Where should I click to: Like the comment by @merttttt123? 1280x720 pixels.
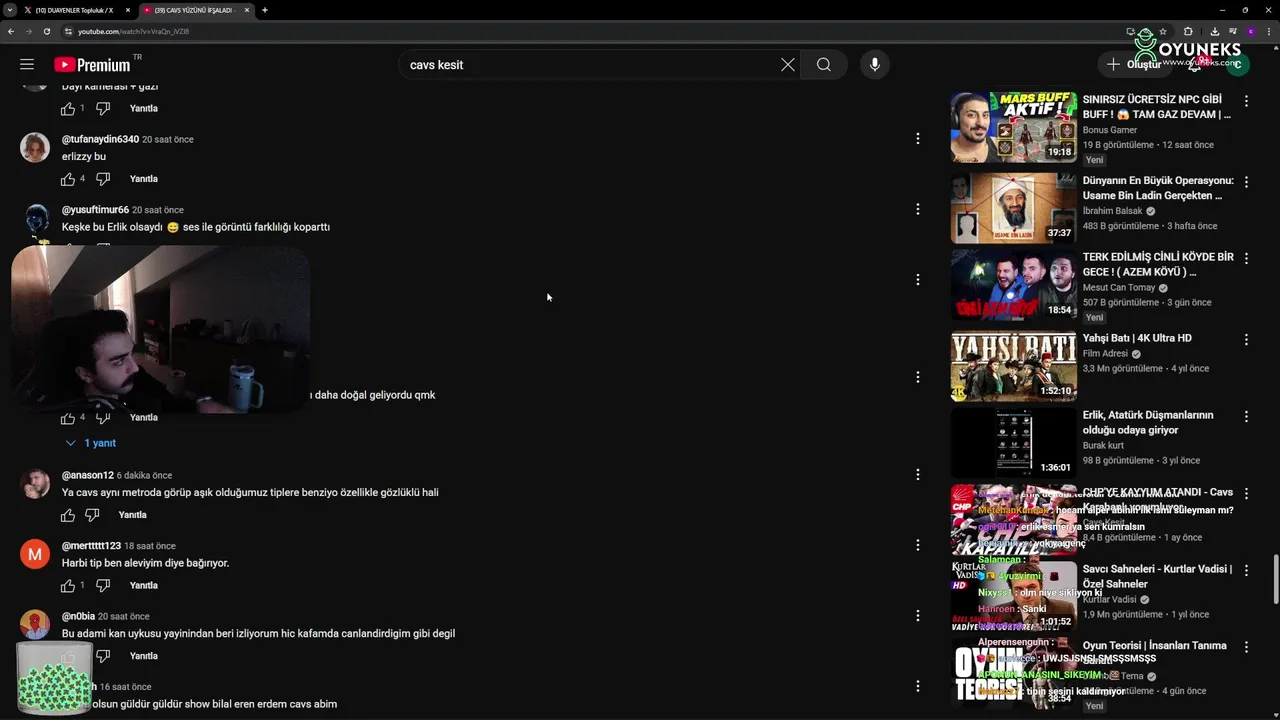tap(68, 586)
